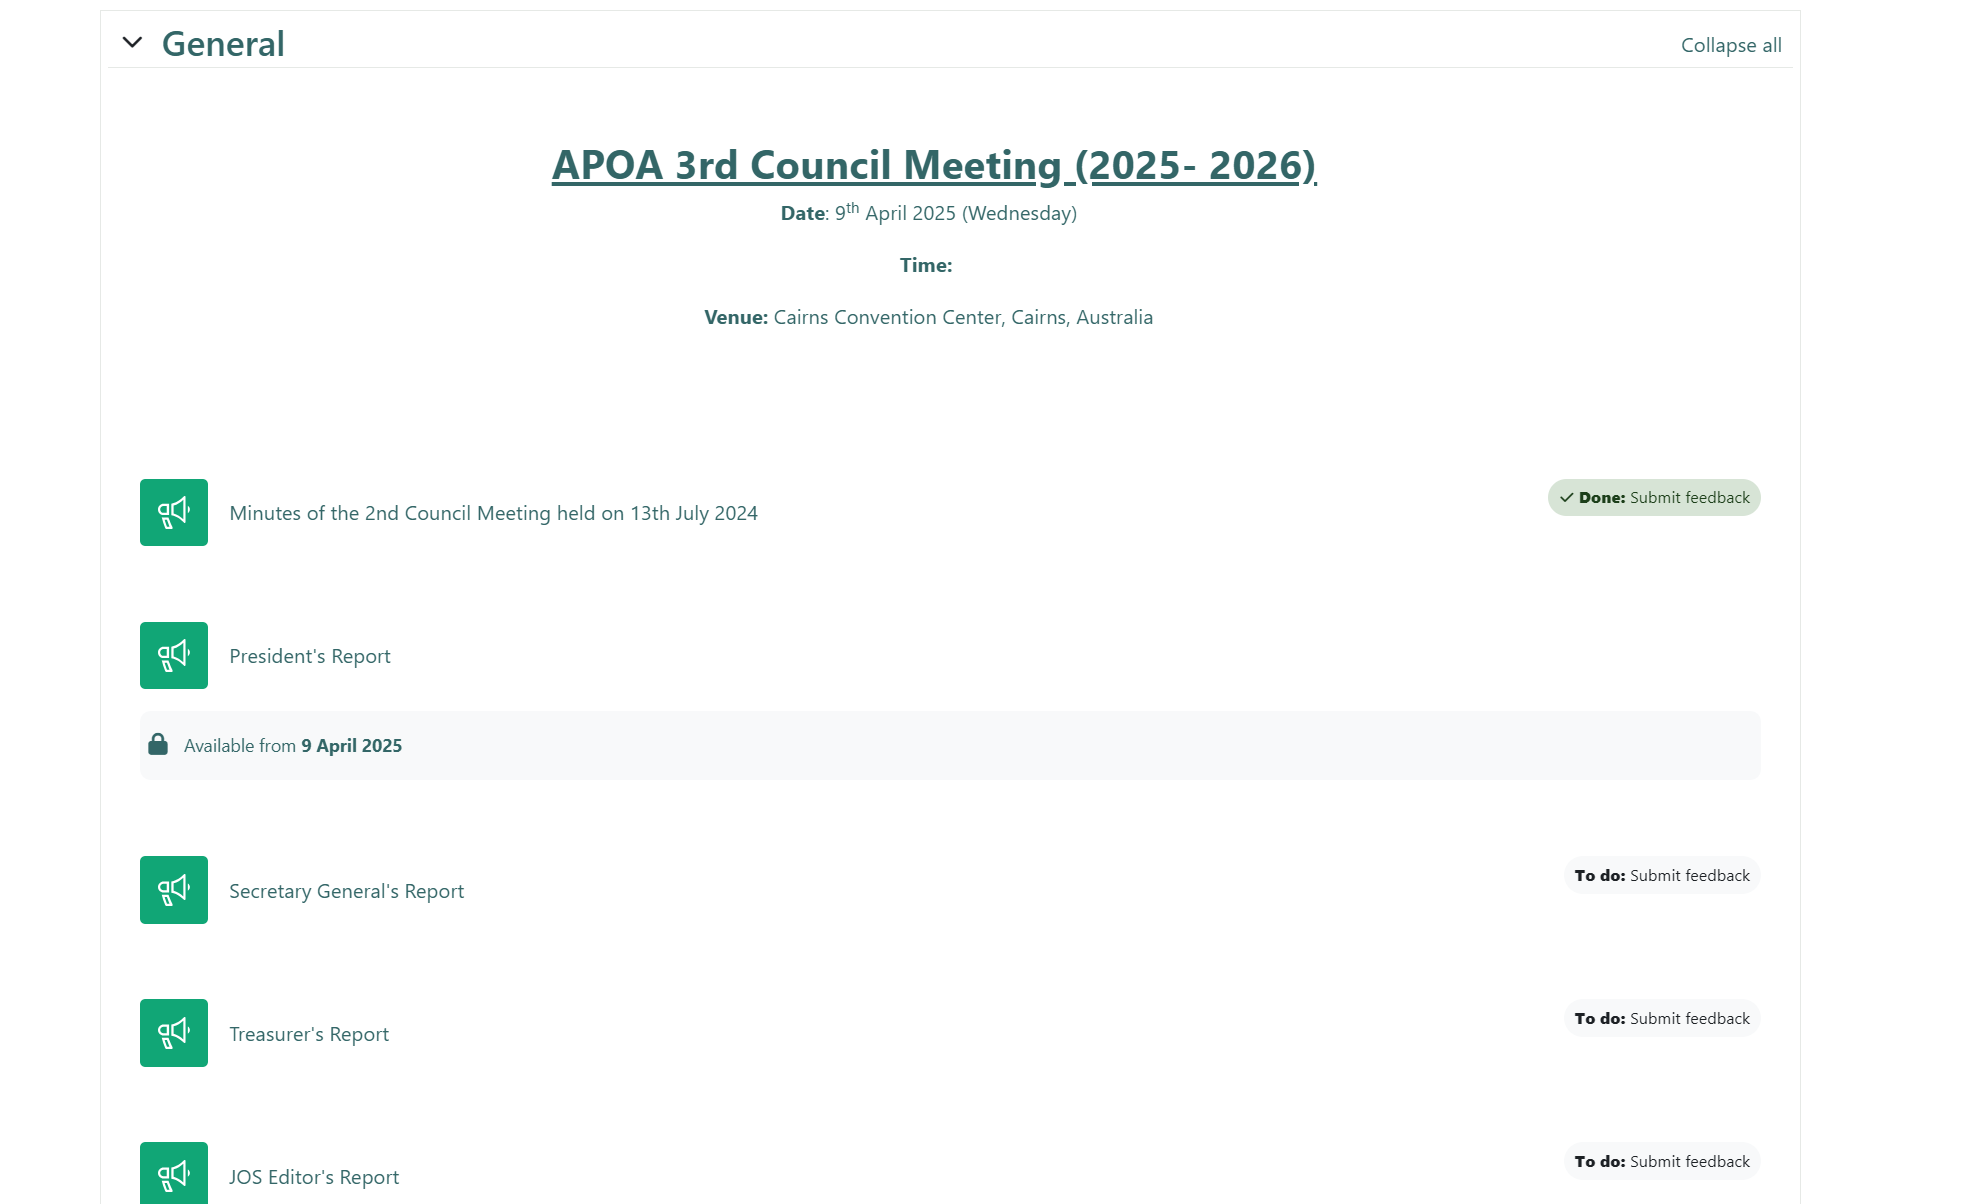1966x1204 pixels.
Task: Select the President's Report announcement icon
Action: [173, 655]
